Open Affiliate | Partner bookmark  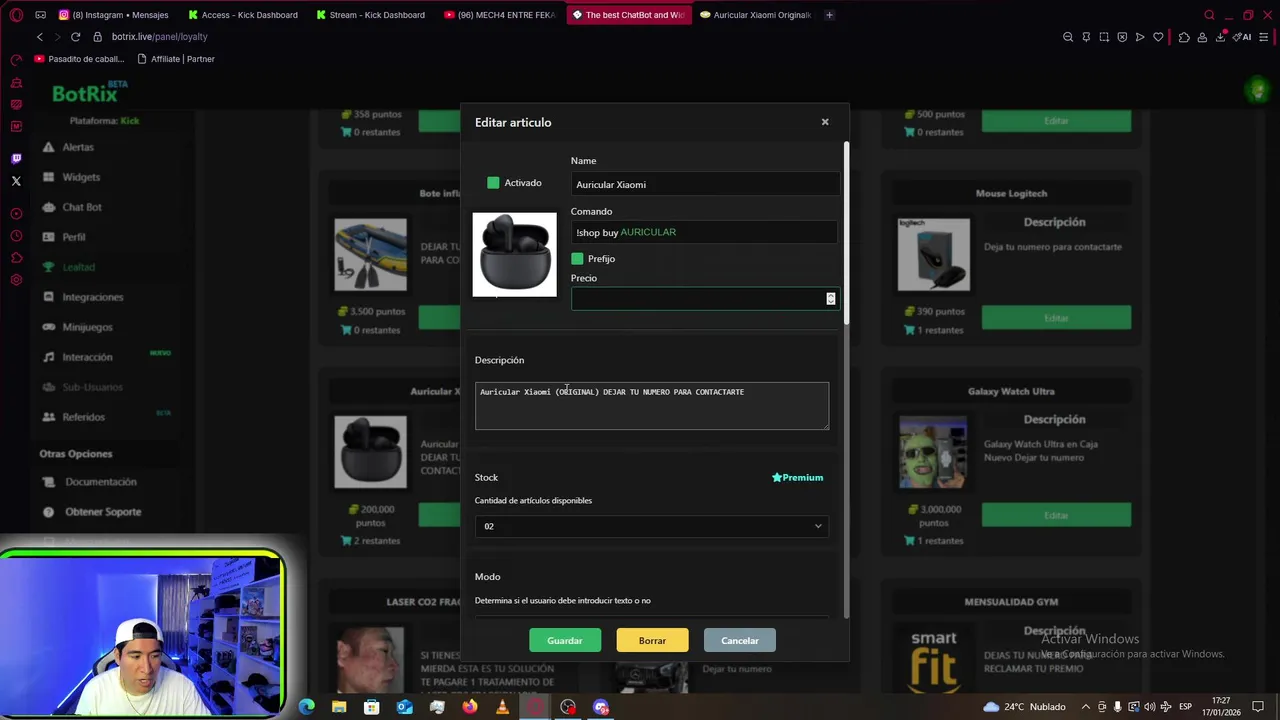(176, 59)
